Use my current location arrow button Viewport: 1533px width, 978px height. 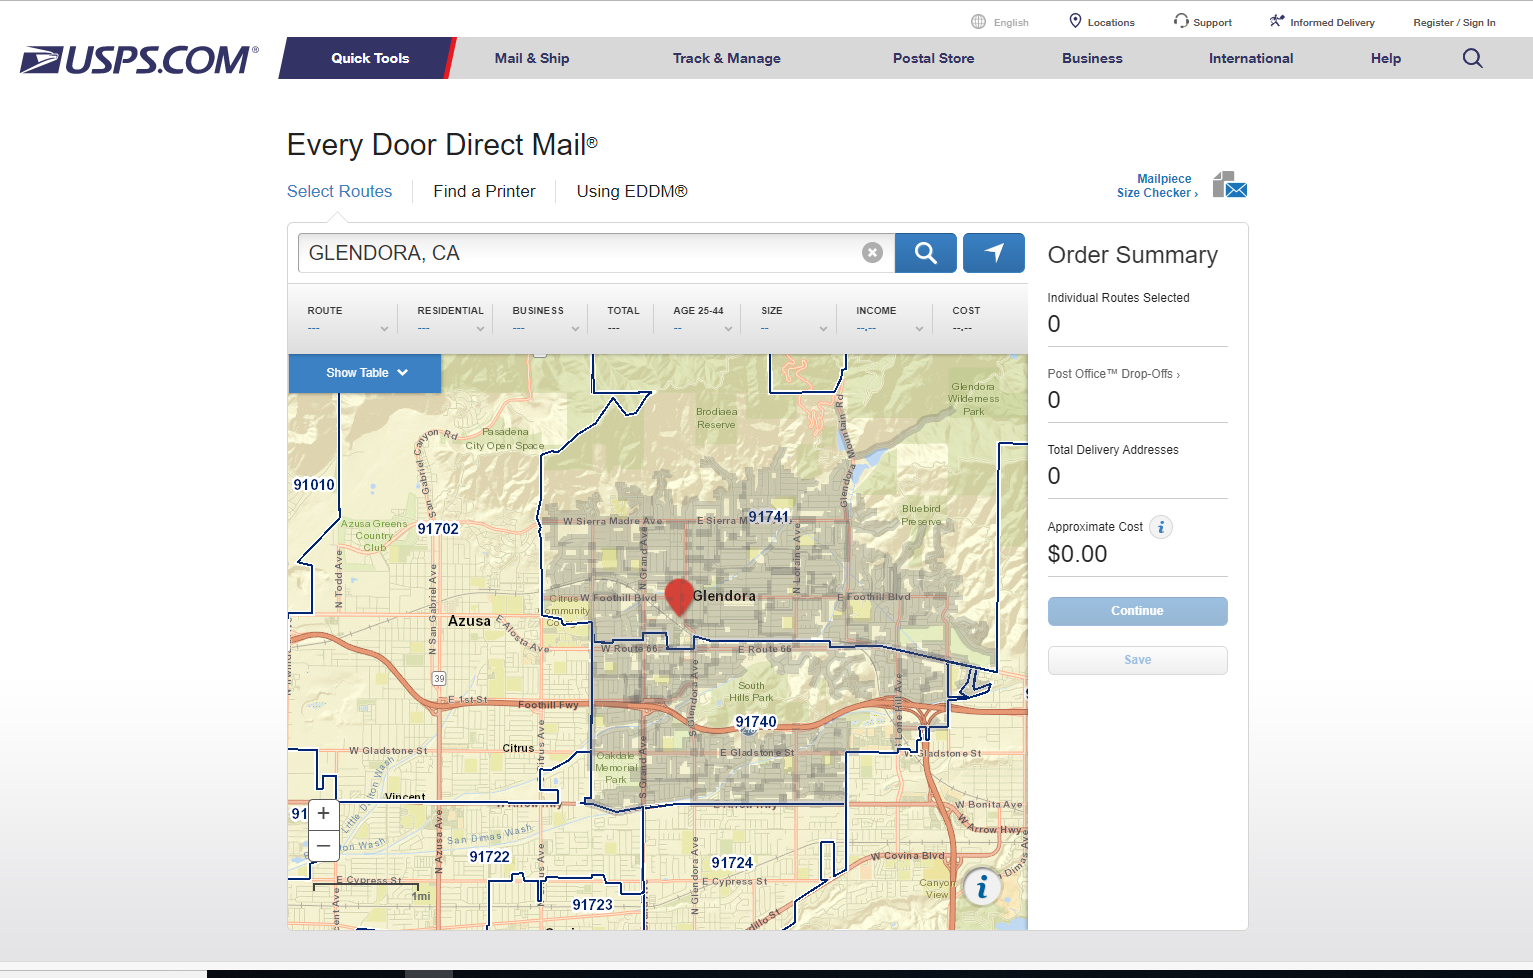click(x=993, y=253)
